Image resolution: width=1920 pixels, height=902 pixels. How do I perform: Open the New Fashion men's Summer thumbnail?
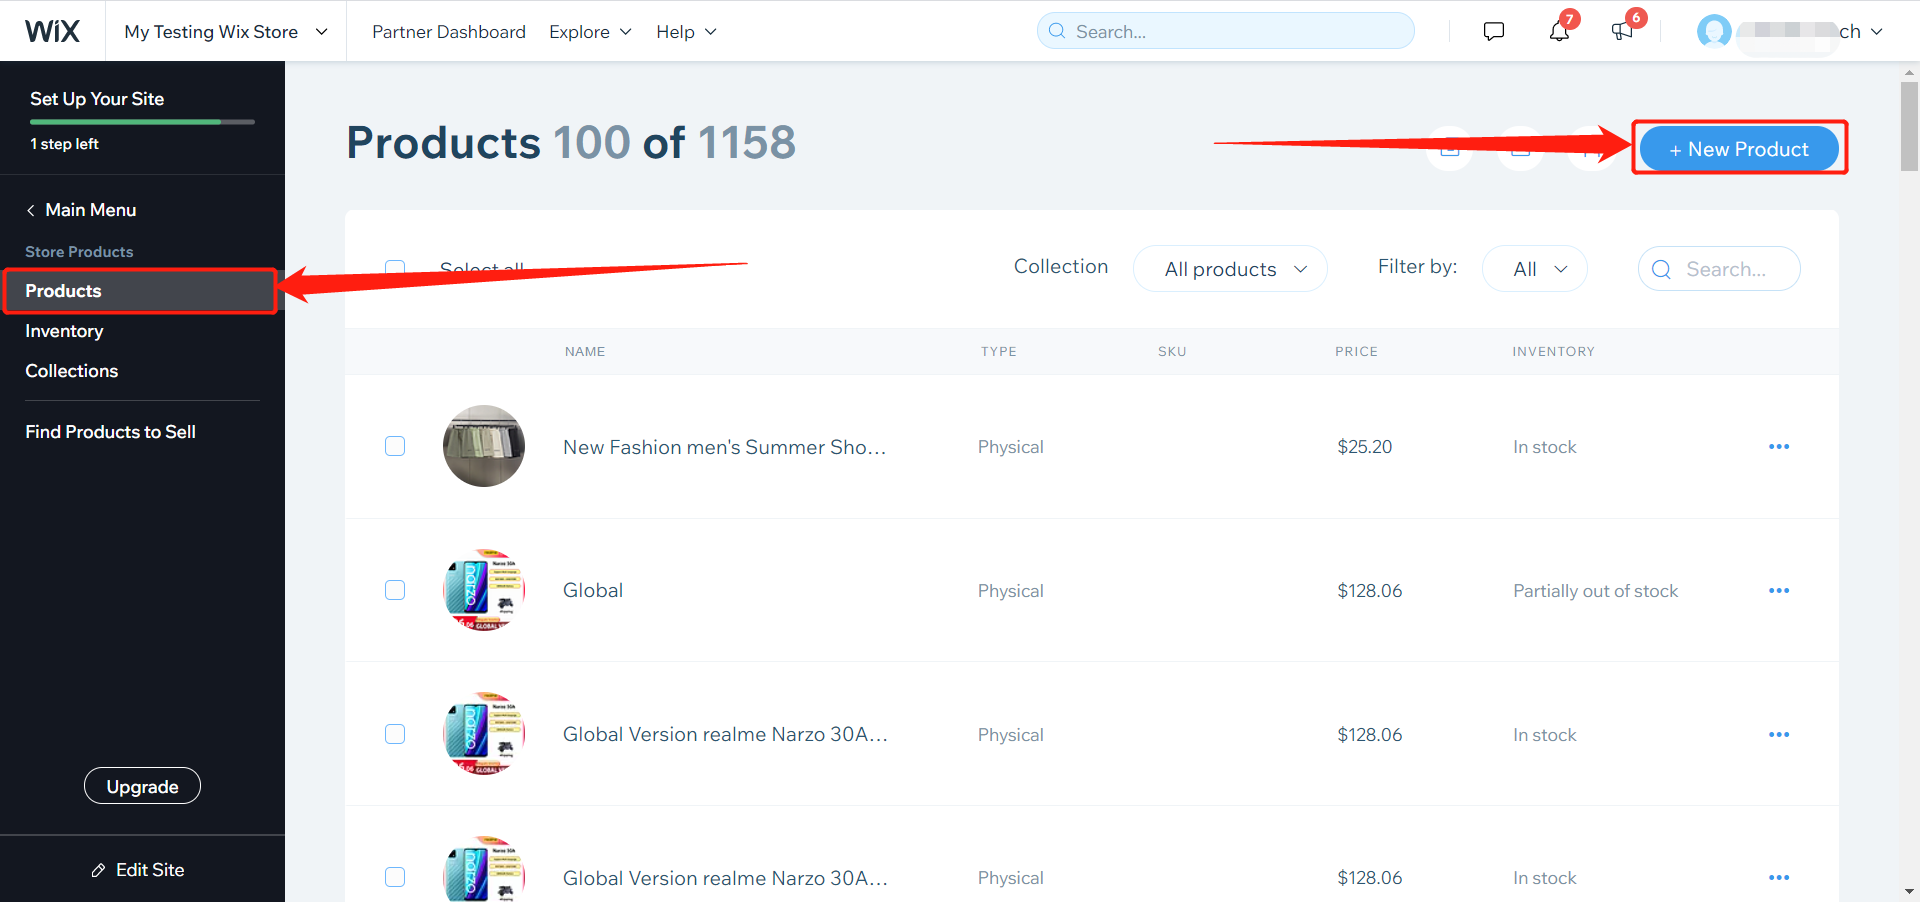[x=484, y=446]
